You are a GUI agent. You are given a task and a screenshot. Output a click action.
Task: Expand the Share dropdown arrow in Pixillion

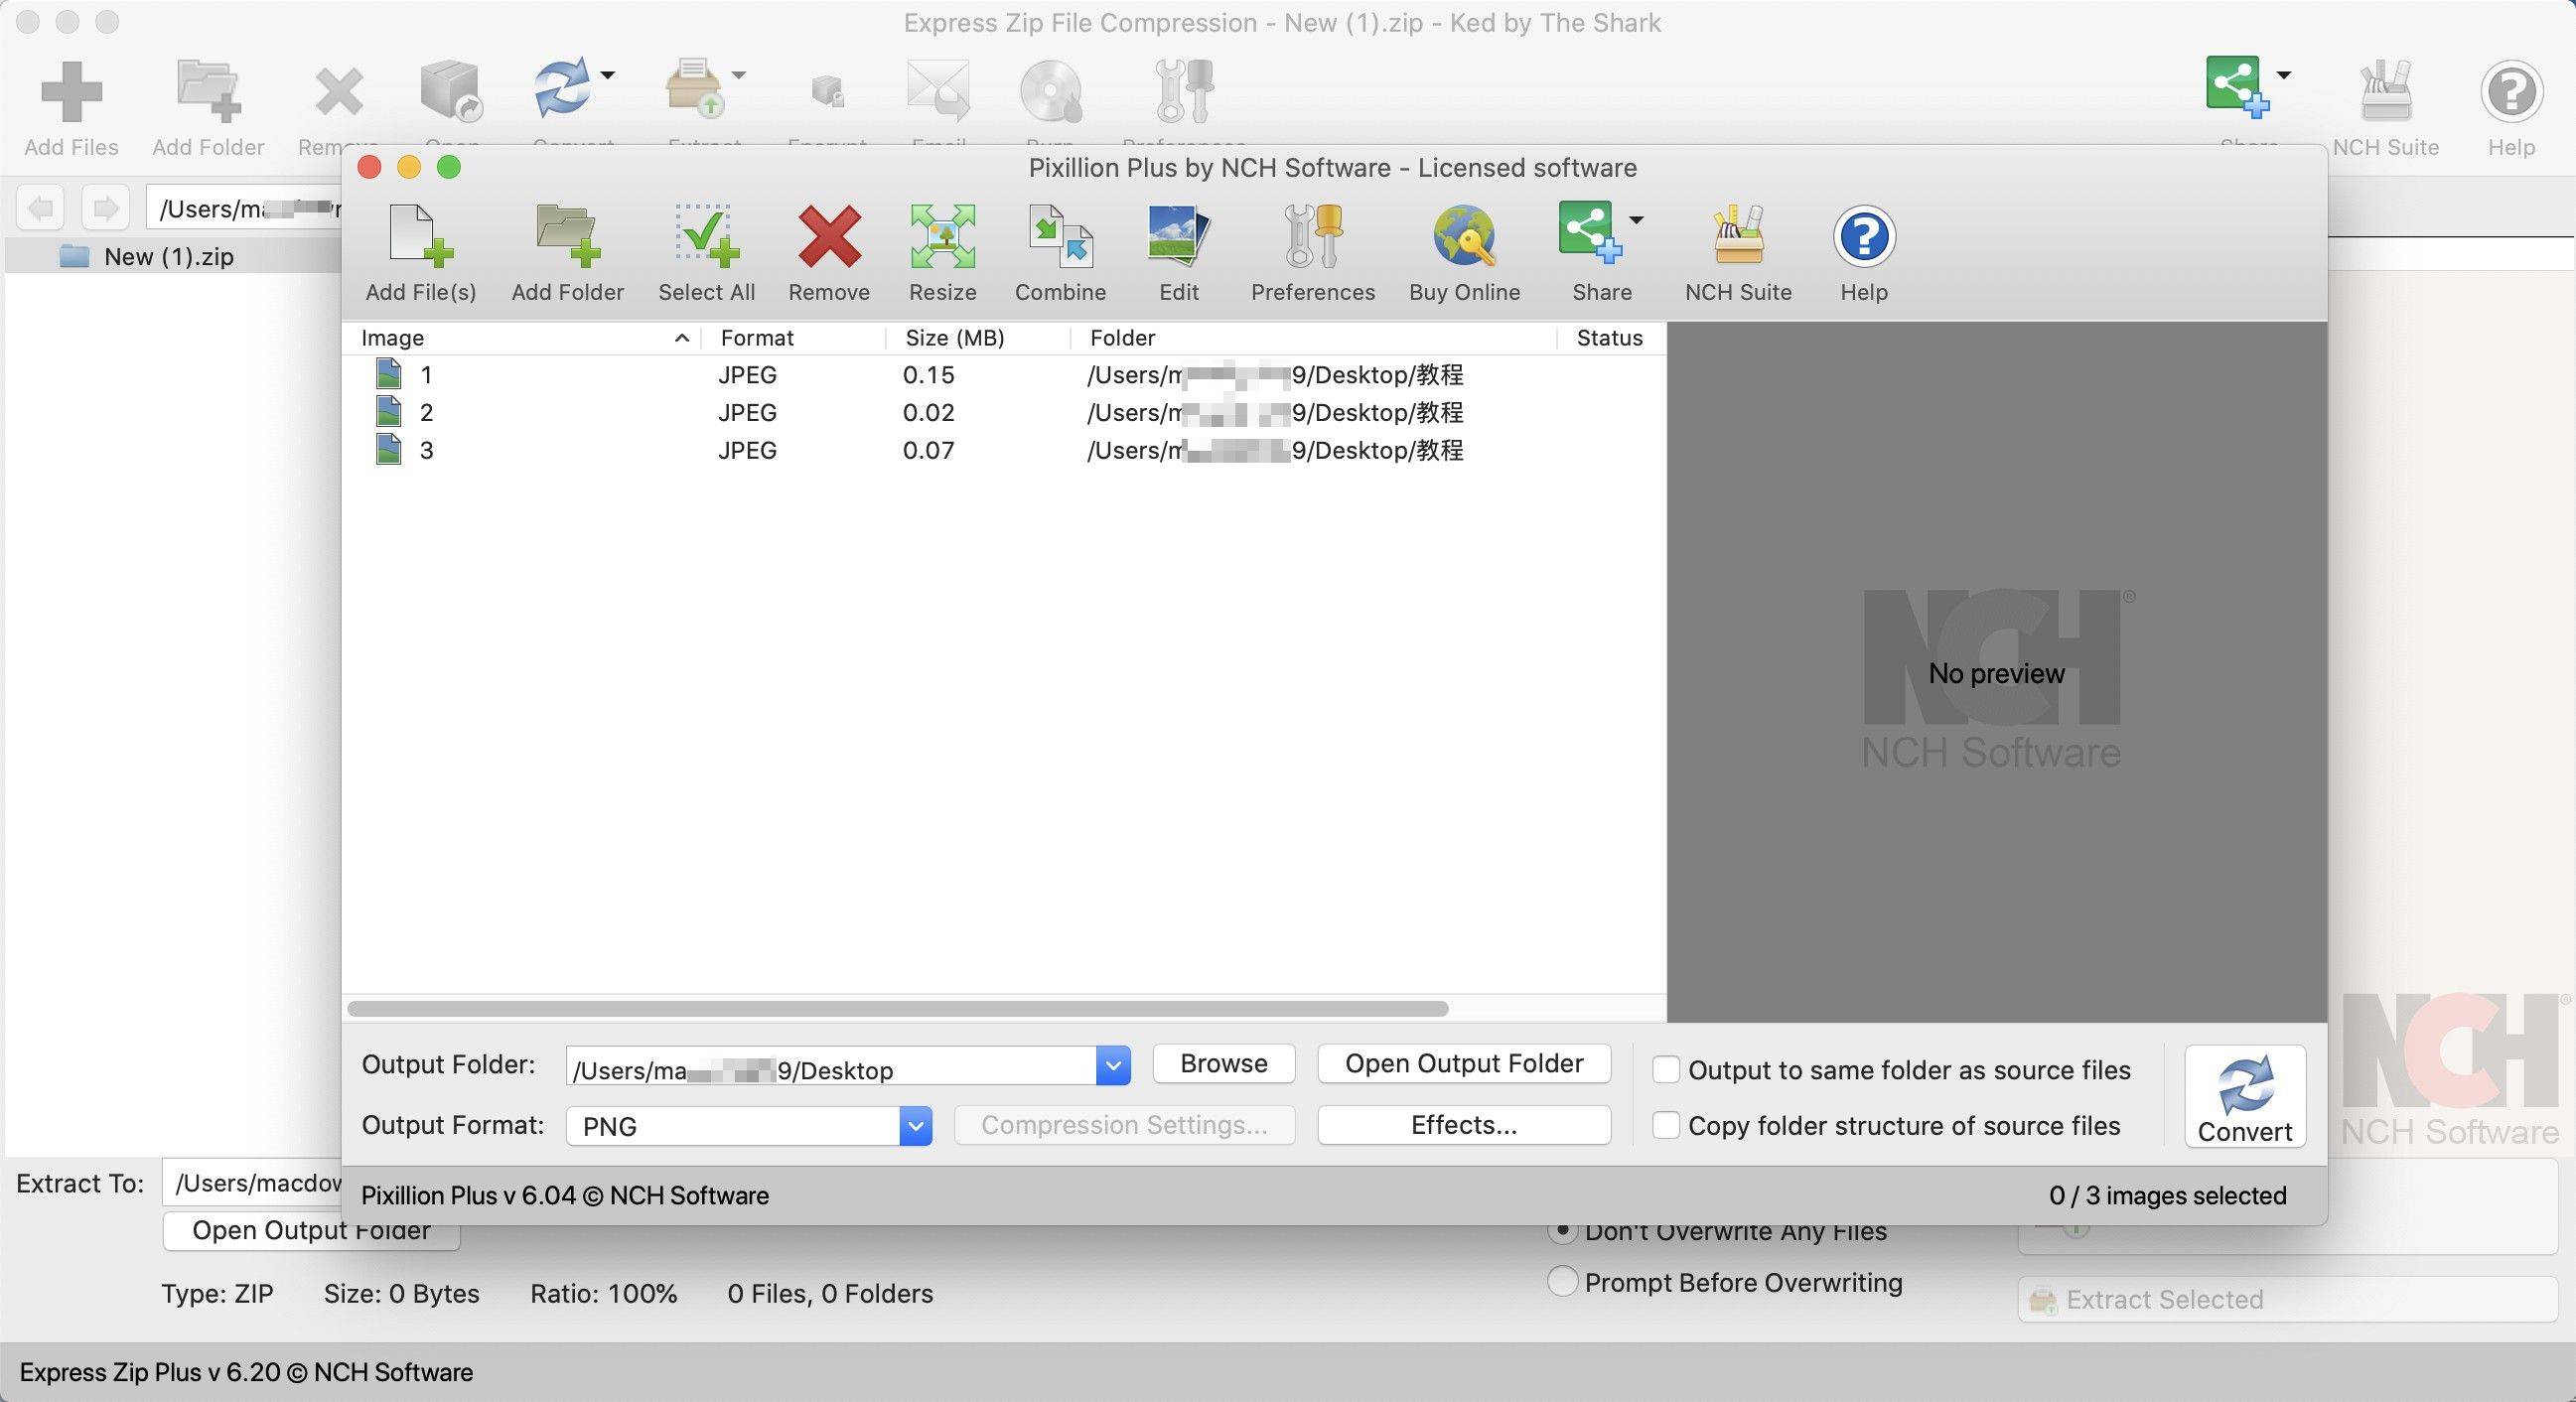(1636, 220)
